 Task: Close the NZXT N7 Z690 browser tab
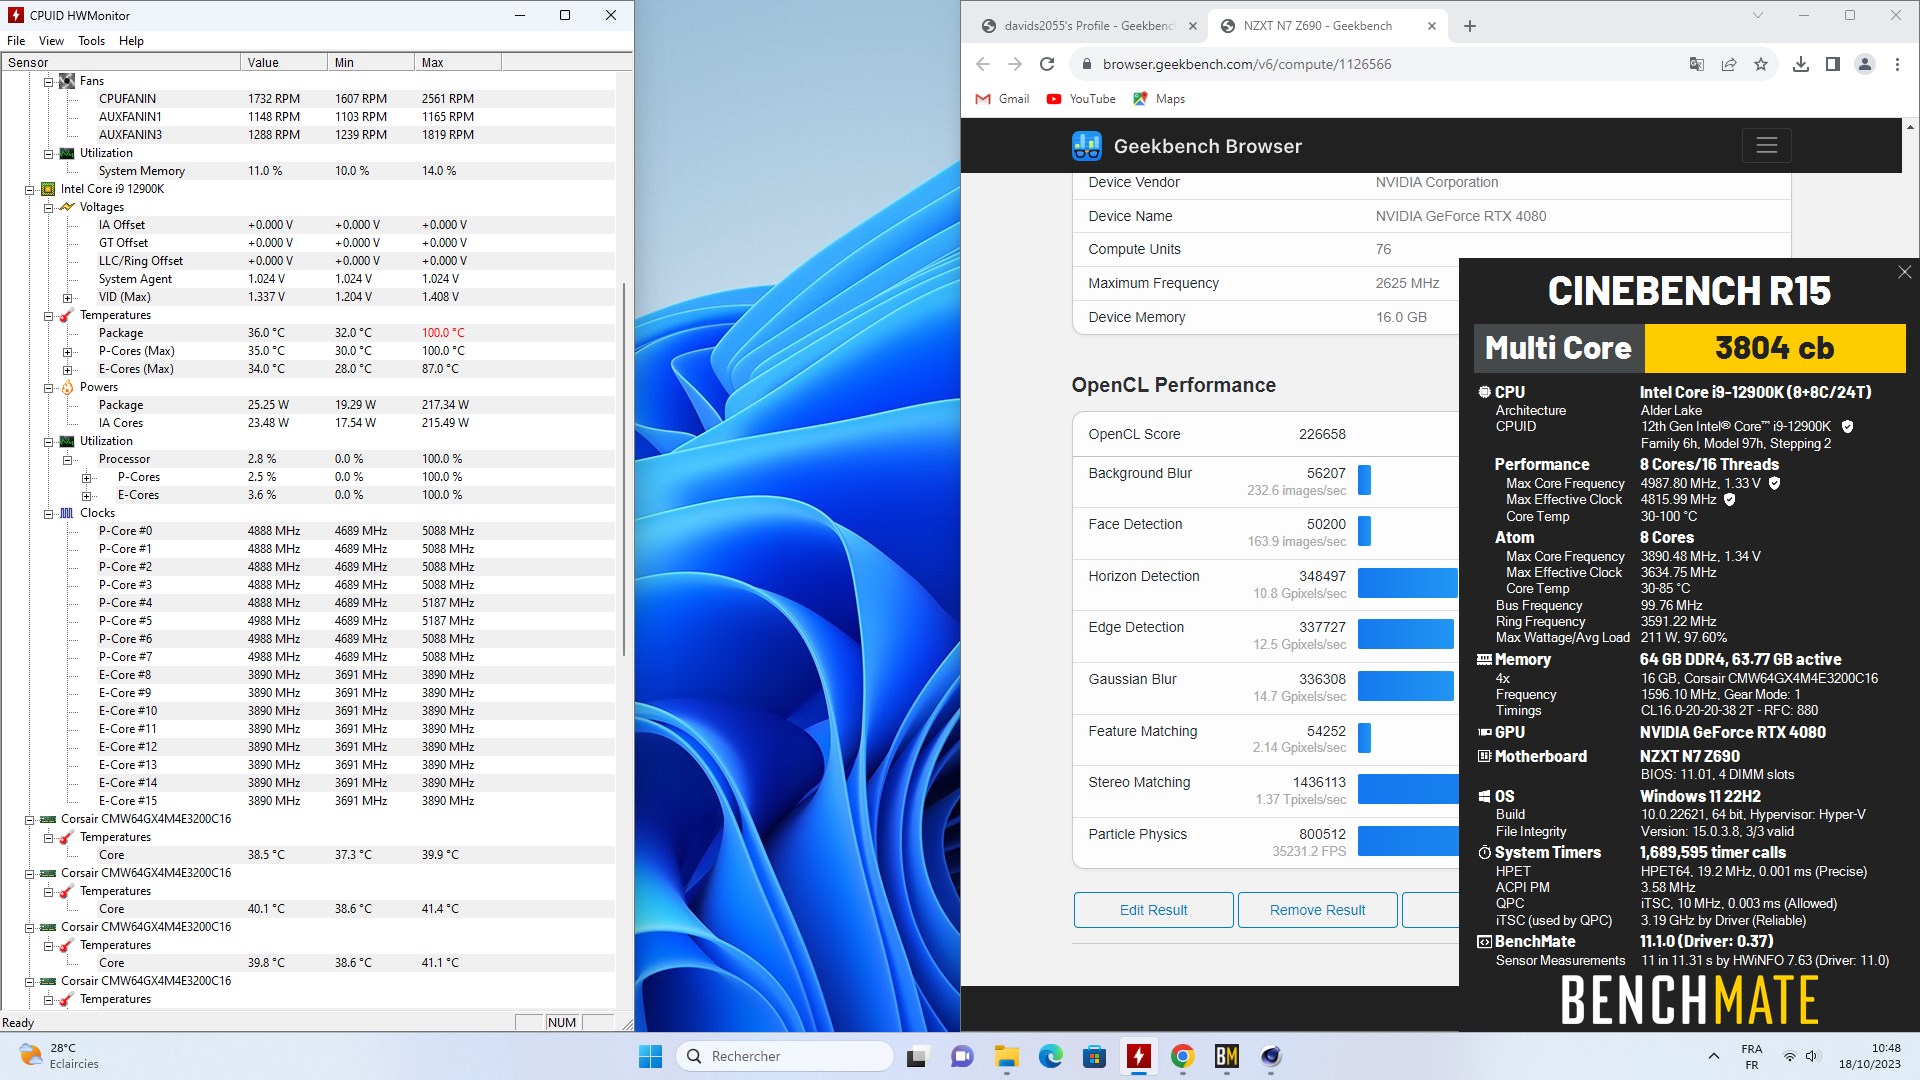[1431, 26]
